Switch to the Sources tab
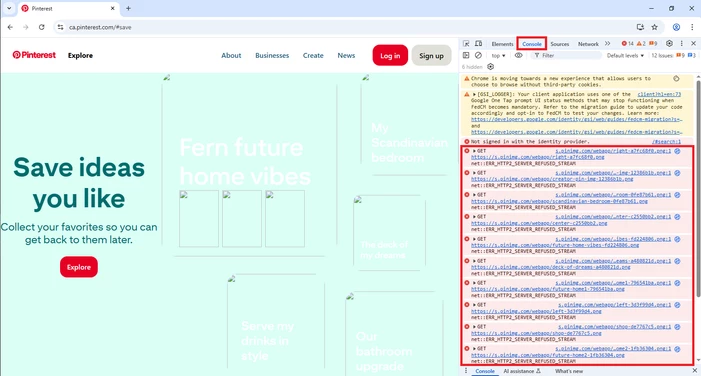 point(559,44)
